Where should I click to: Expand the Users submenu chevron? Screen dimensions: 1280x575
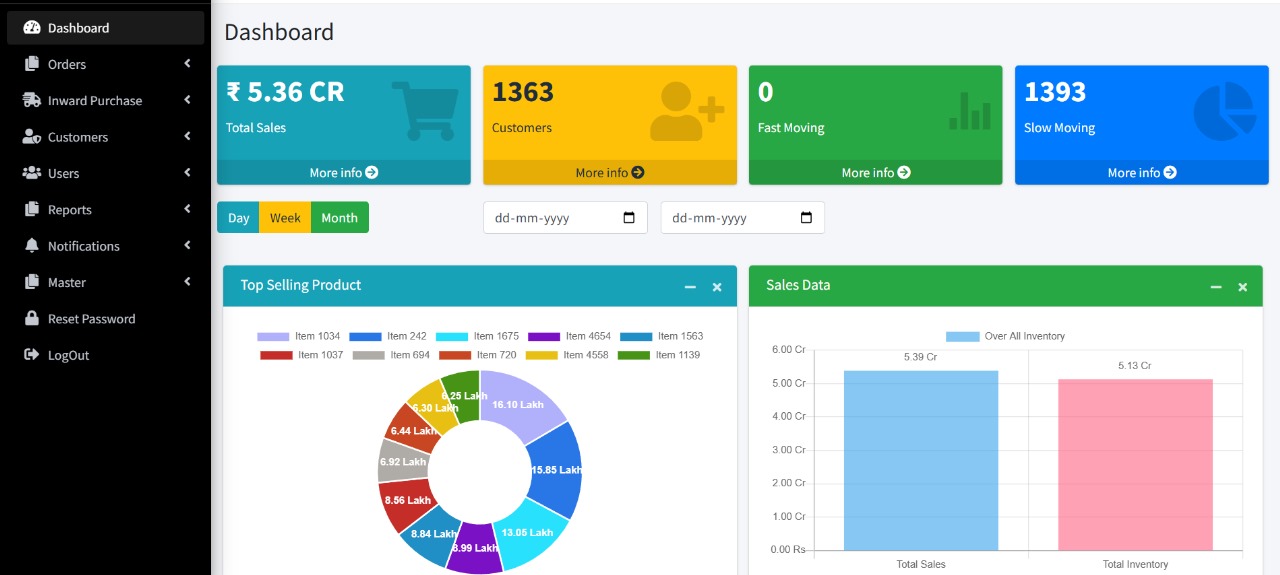click(187, 173)
